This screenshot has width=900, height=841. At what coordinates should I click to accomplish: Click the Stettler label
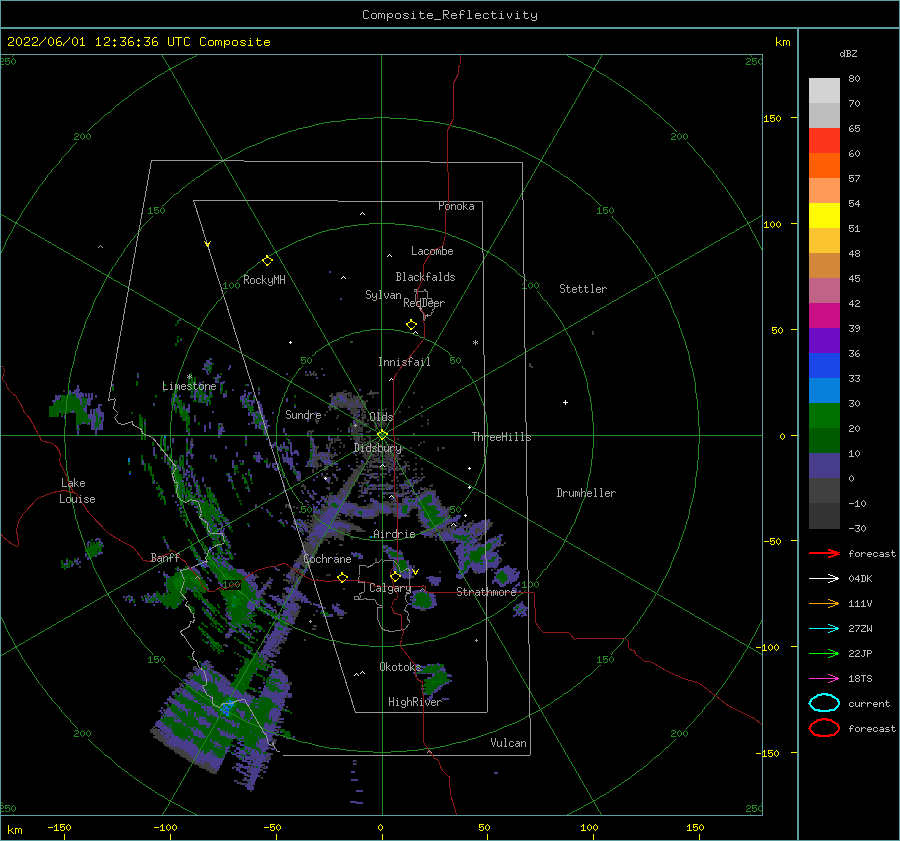click(583, 289)
